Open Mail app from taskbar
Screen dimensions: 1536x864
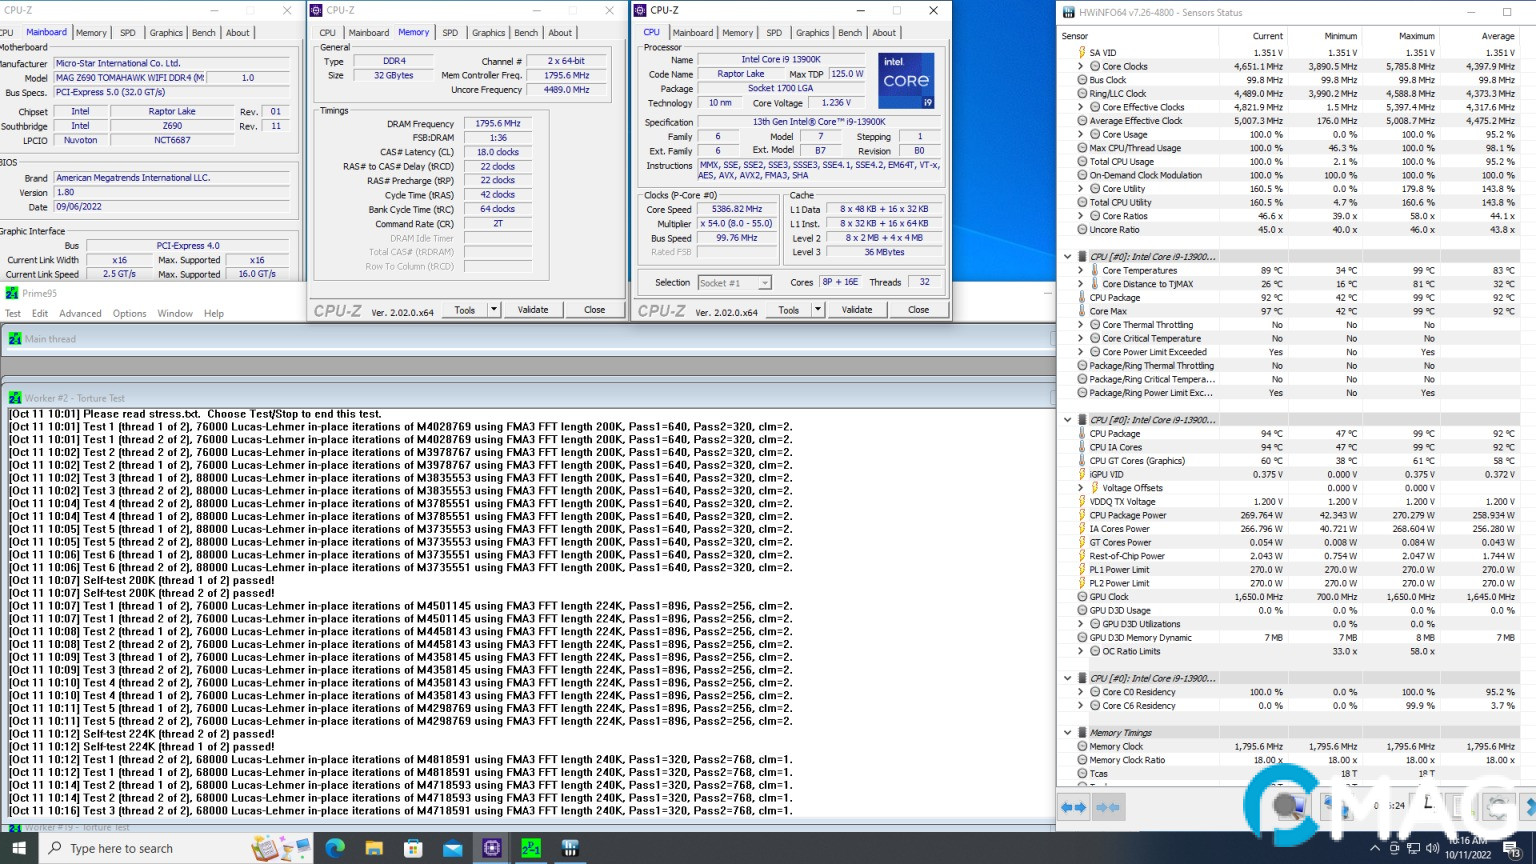452,848
